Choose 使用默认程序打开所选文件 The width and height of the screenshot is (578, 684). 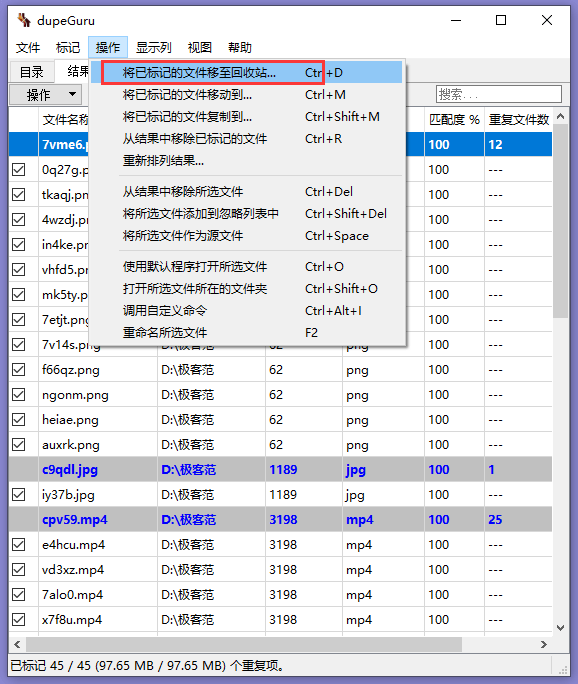tap(246, 267)
